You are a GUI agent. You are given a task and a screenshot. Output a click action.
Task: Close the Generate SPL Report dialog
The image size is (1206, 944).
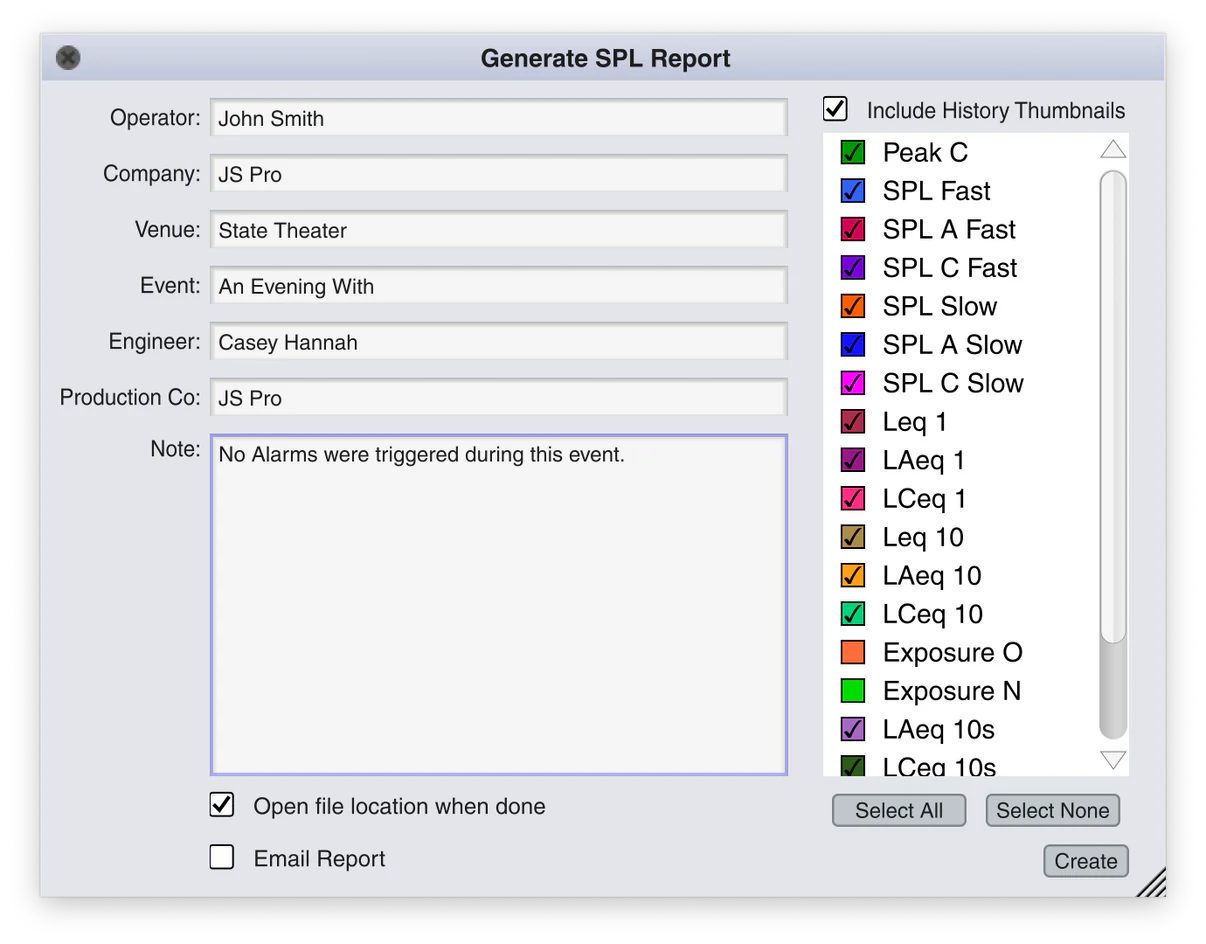(x=68, y=58)
